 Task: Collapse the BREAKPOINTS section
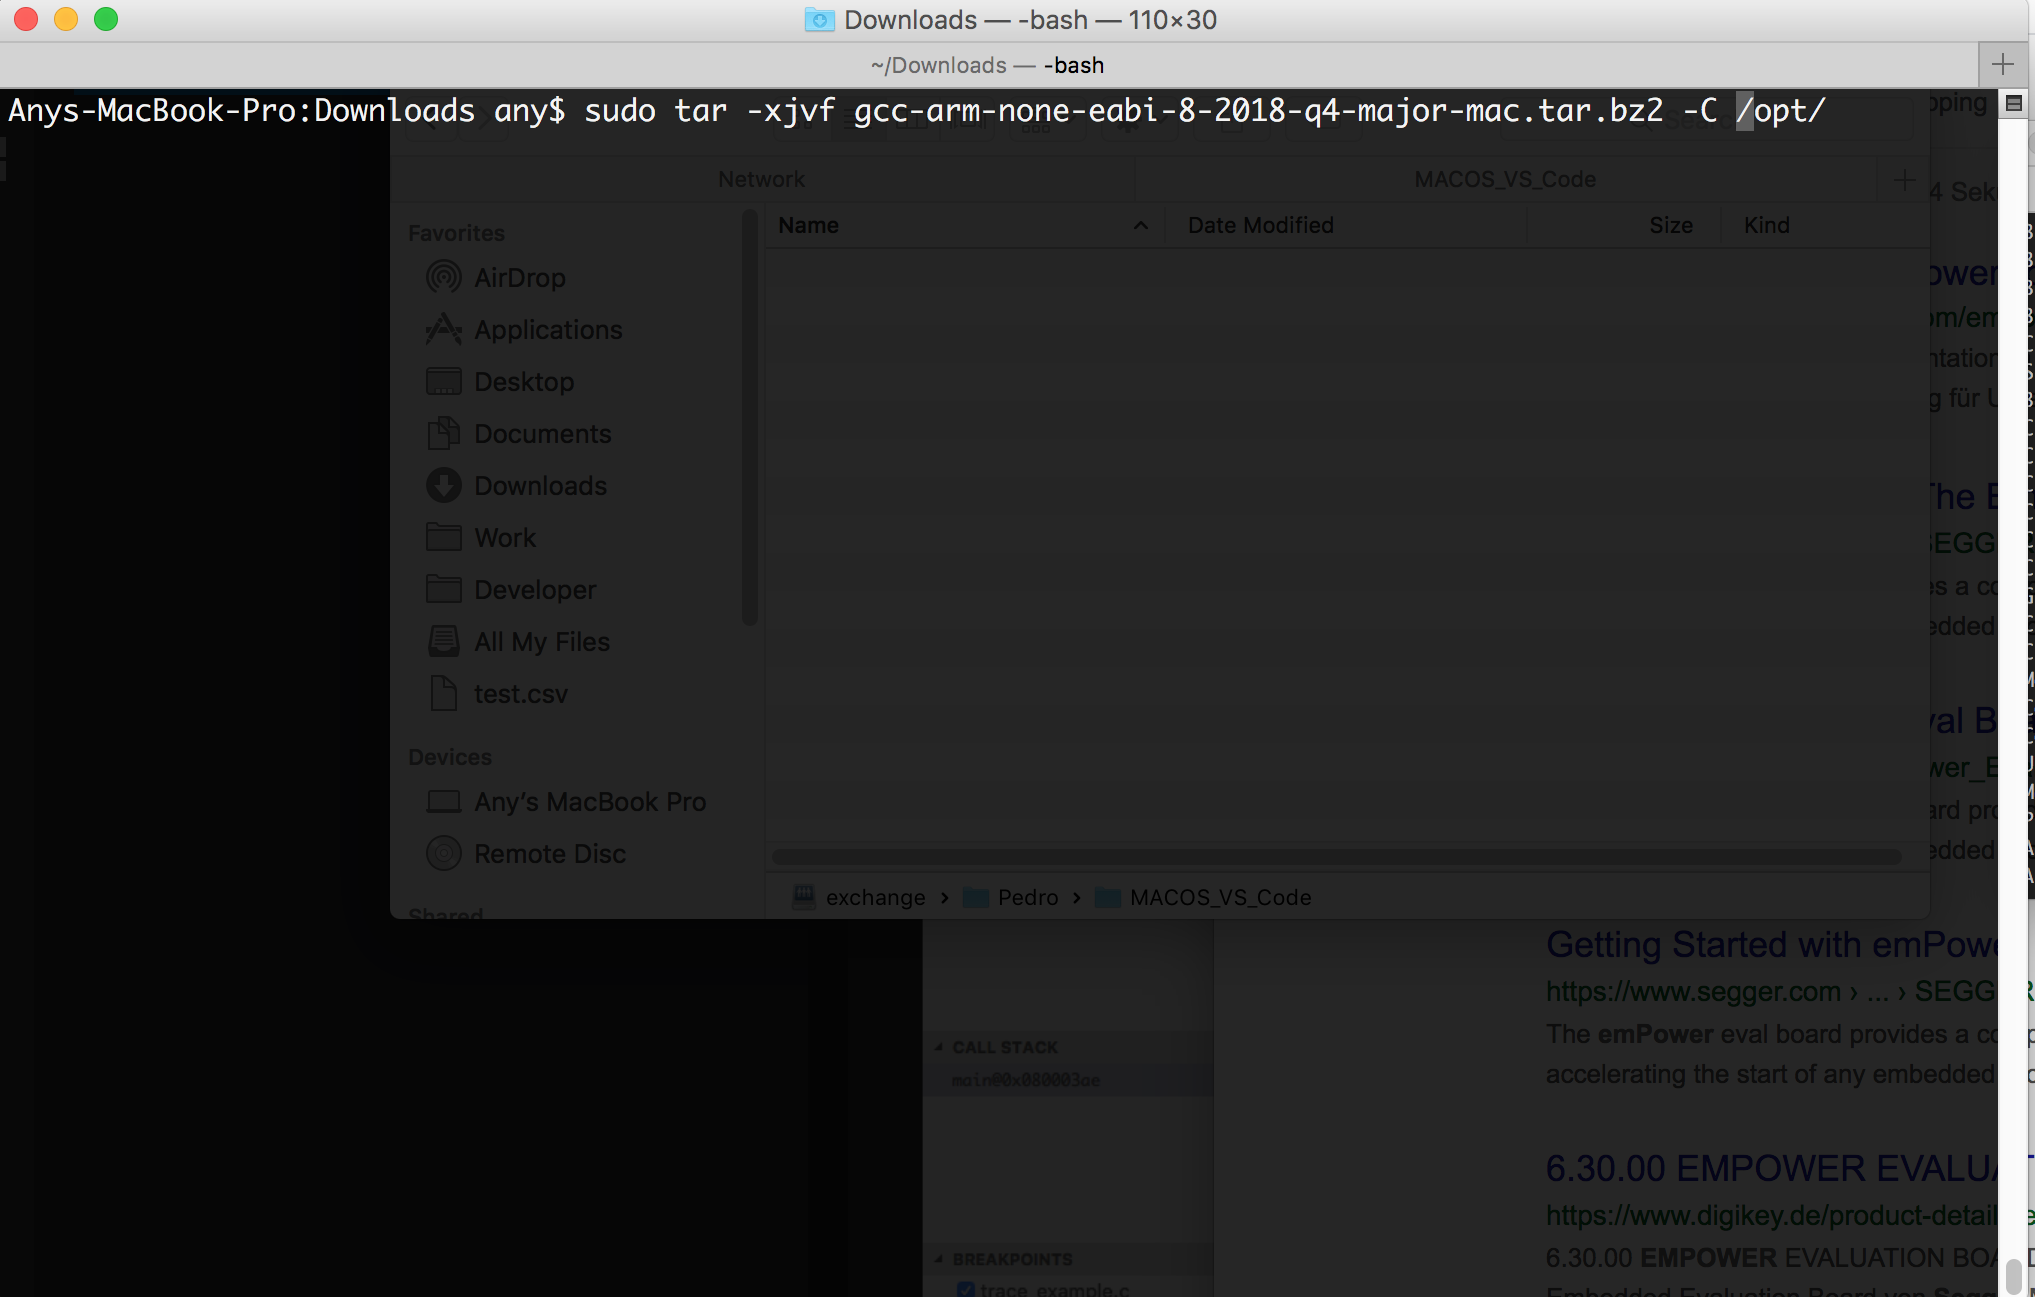tap(939, 1259)
